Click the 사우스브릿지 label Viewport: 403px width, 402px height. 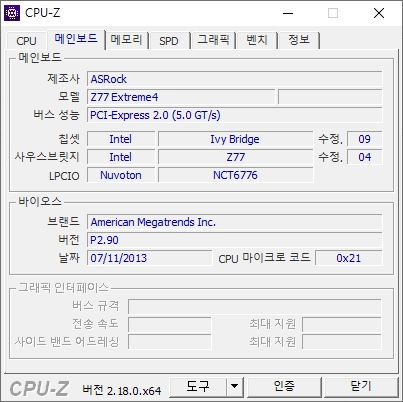[47, 157]
